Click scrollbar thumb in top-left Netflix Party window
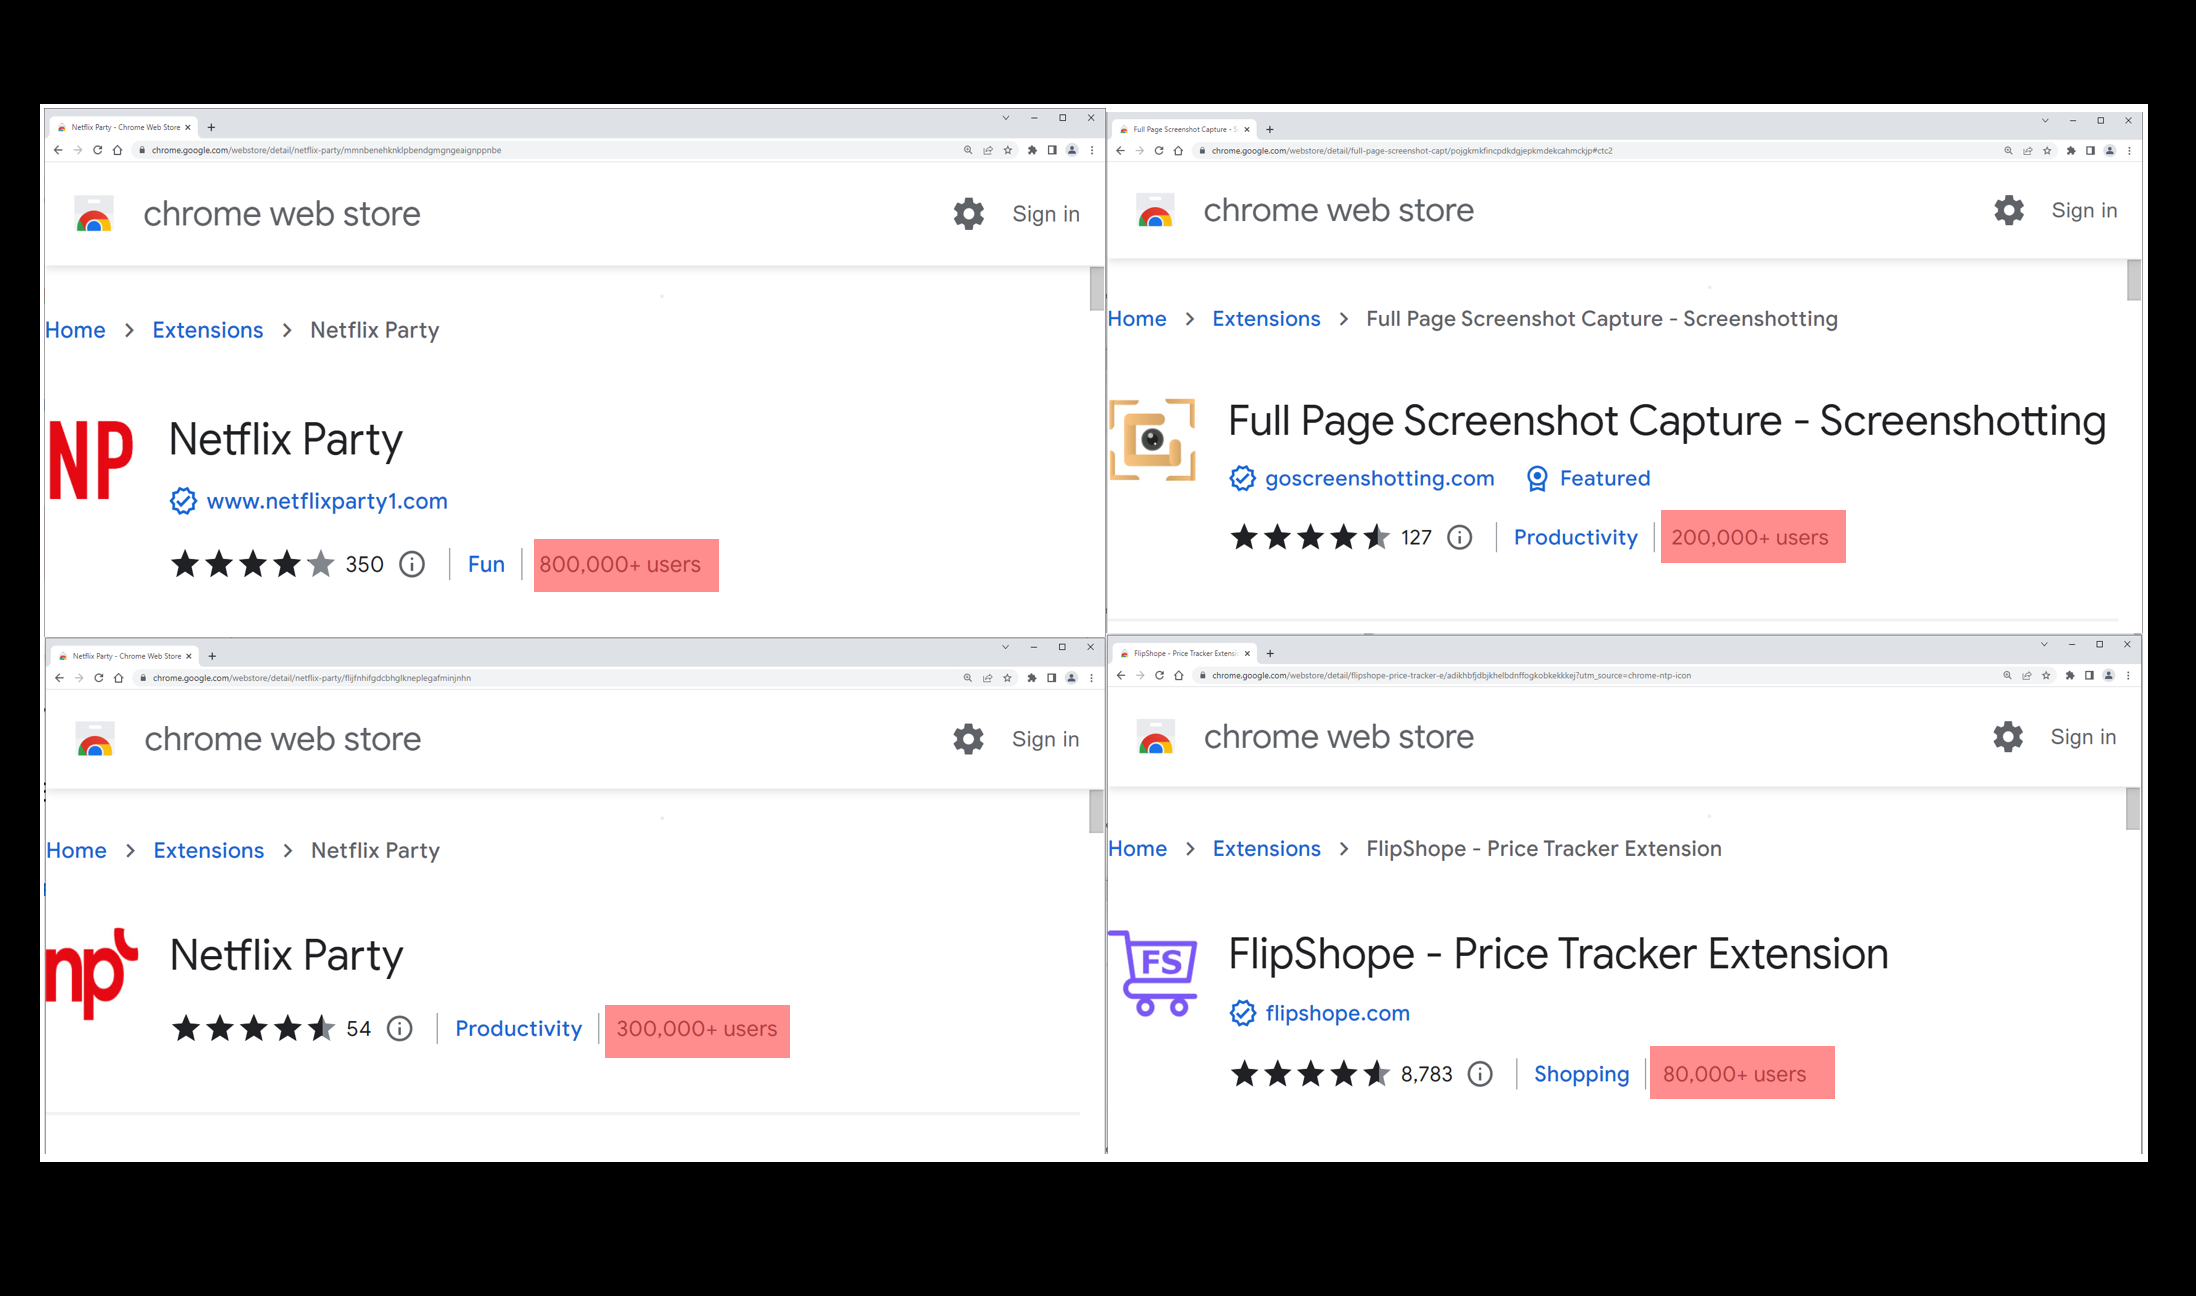Viewport: 2196px width, 1296px height. tap(1096, 290)
